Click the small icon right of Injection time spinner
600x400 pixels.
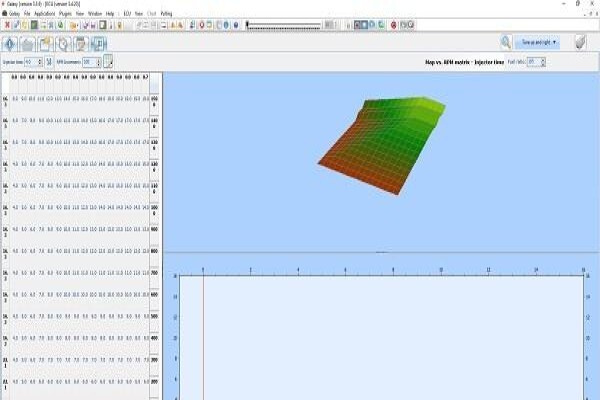click(x=49, y=62)
